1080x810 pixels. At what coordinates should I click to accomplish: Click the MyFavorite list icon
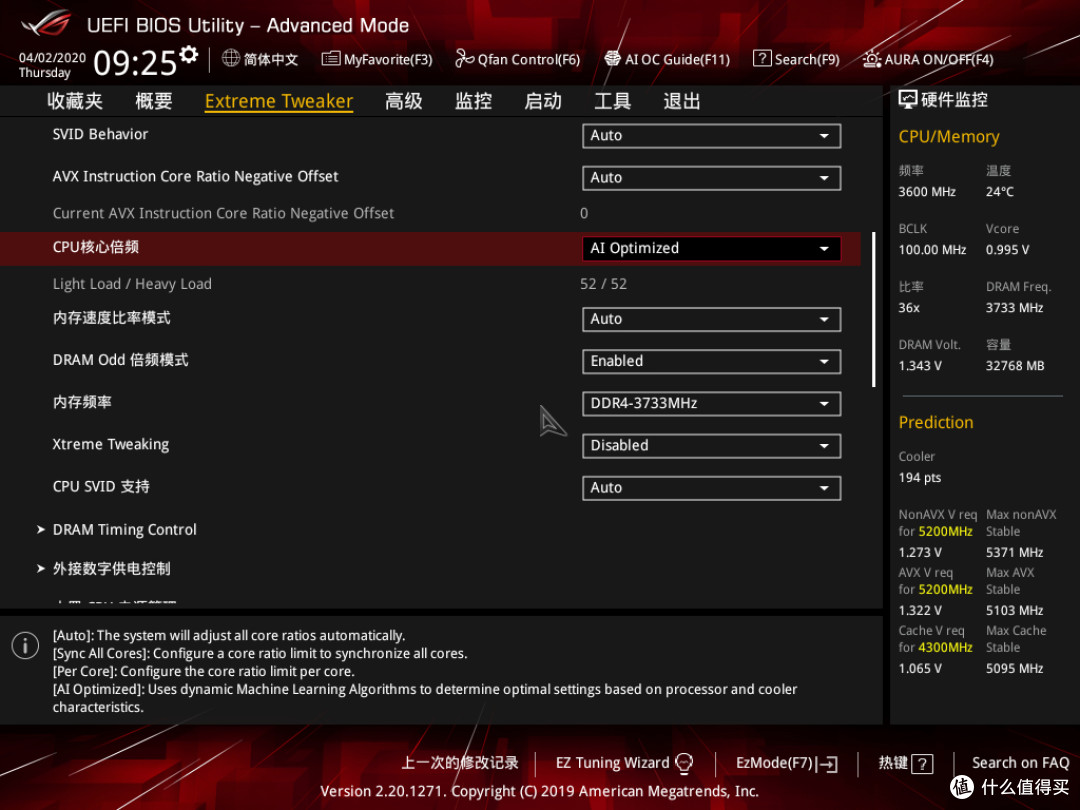331,59
